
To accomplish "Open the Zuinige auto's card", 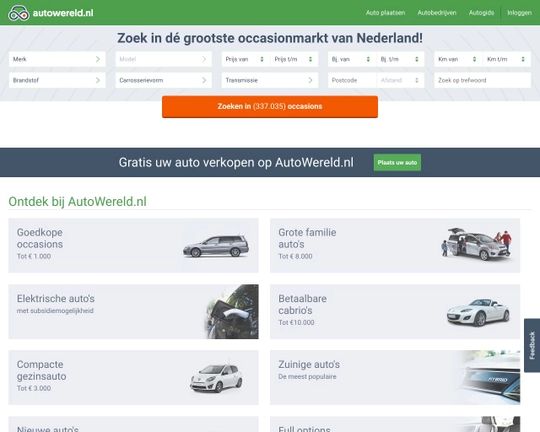I will point(395,378).
